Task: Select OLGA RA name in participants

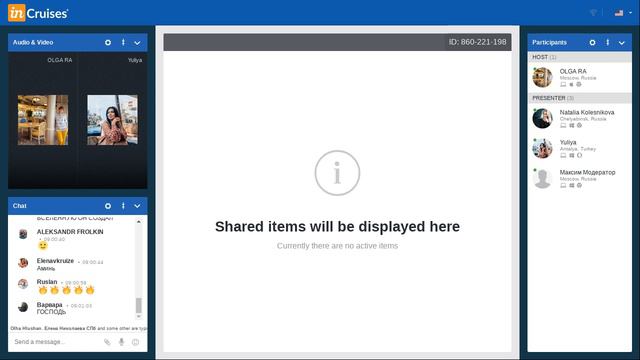Action: 573,71
